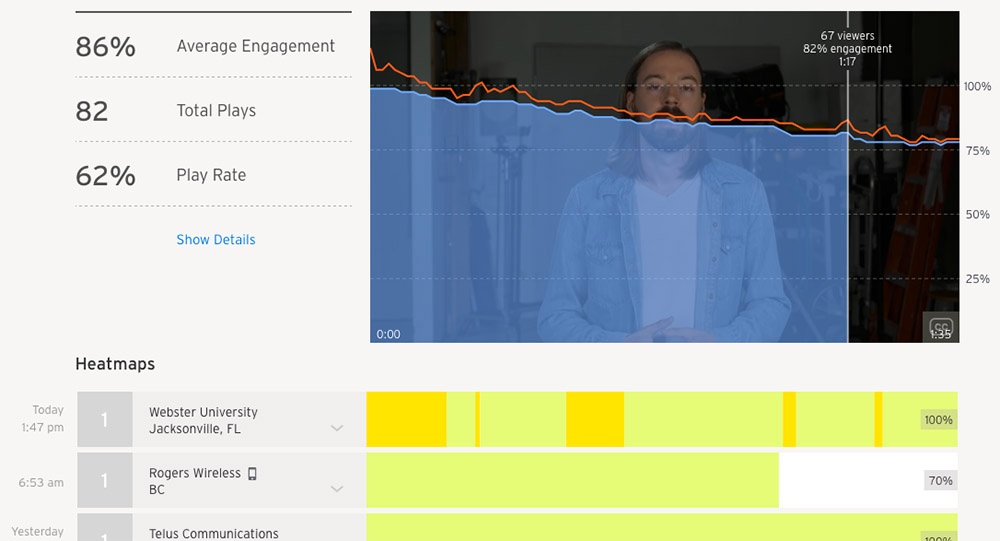Open the Show Details link
The width and height of the screenshot is (1000, 541).
216,240
